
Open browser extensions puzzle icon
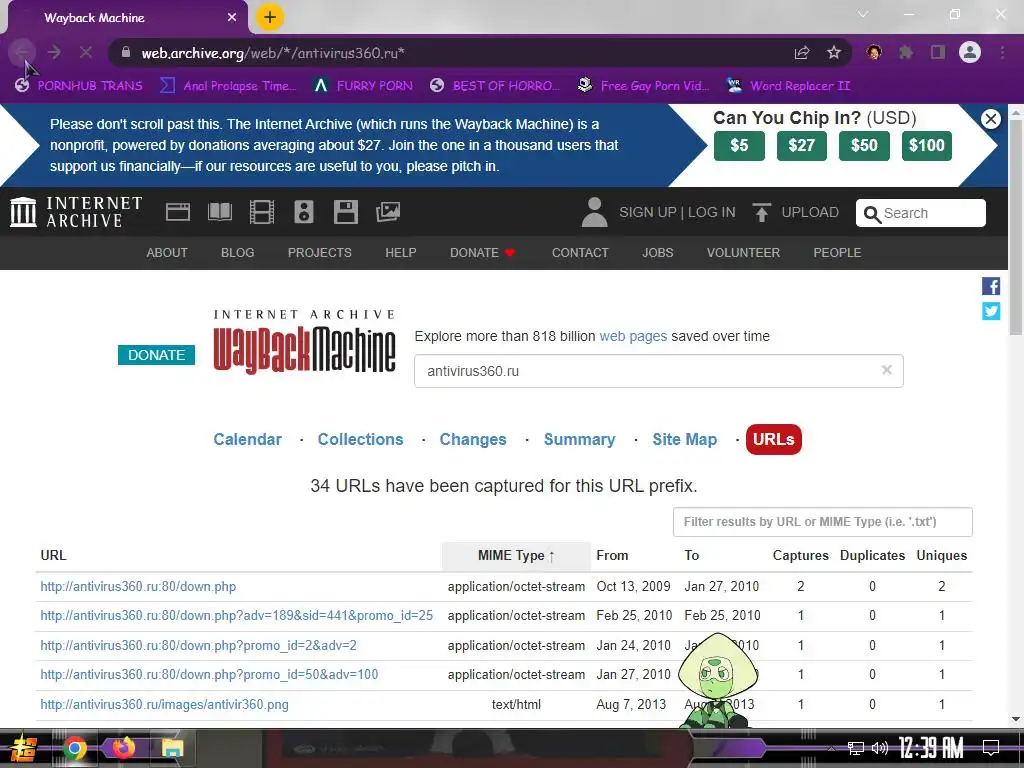tap(906, 52)
